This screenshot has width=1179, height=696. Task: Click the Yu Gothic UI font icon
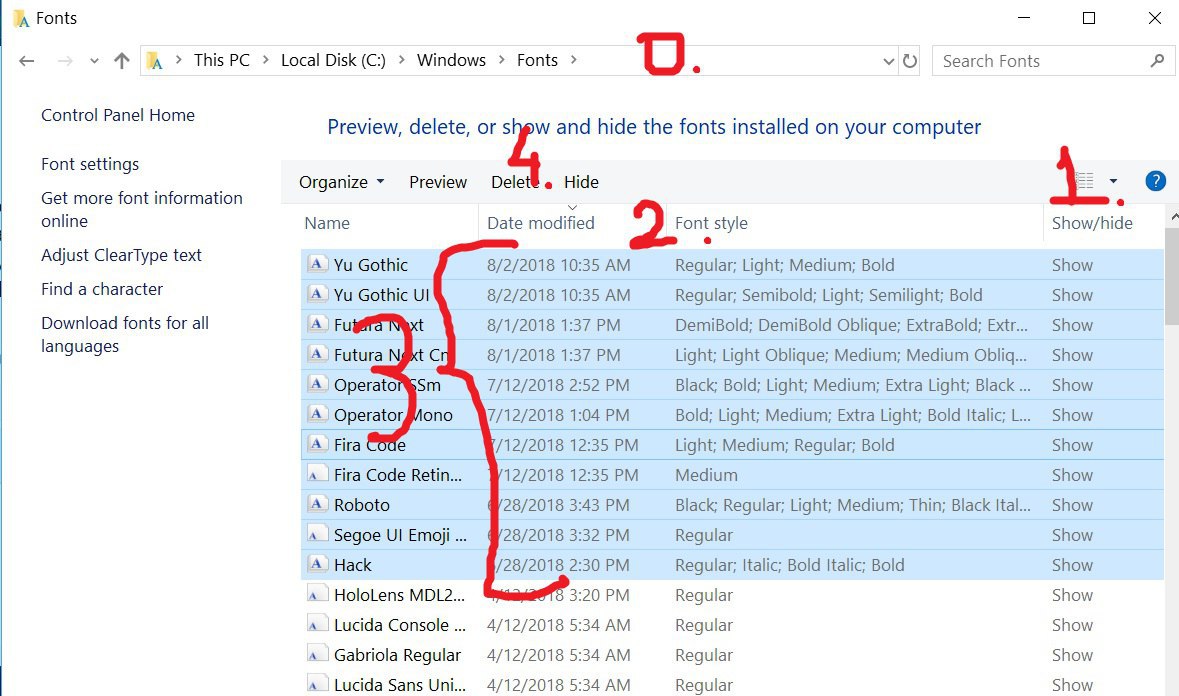pyautogui.click(x=317, y=294)
